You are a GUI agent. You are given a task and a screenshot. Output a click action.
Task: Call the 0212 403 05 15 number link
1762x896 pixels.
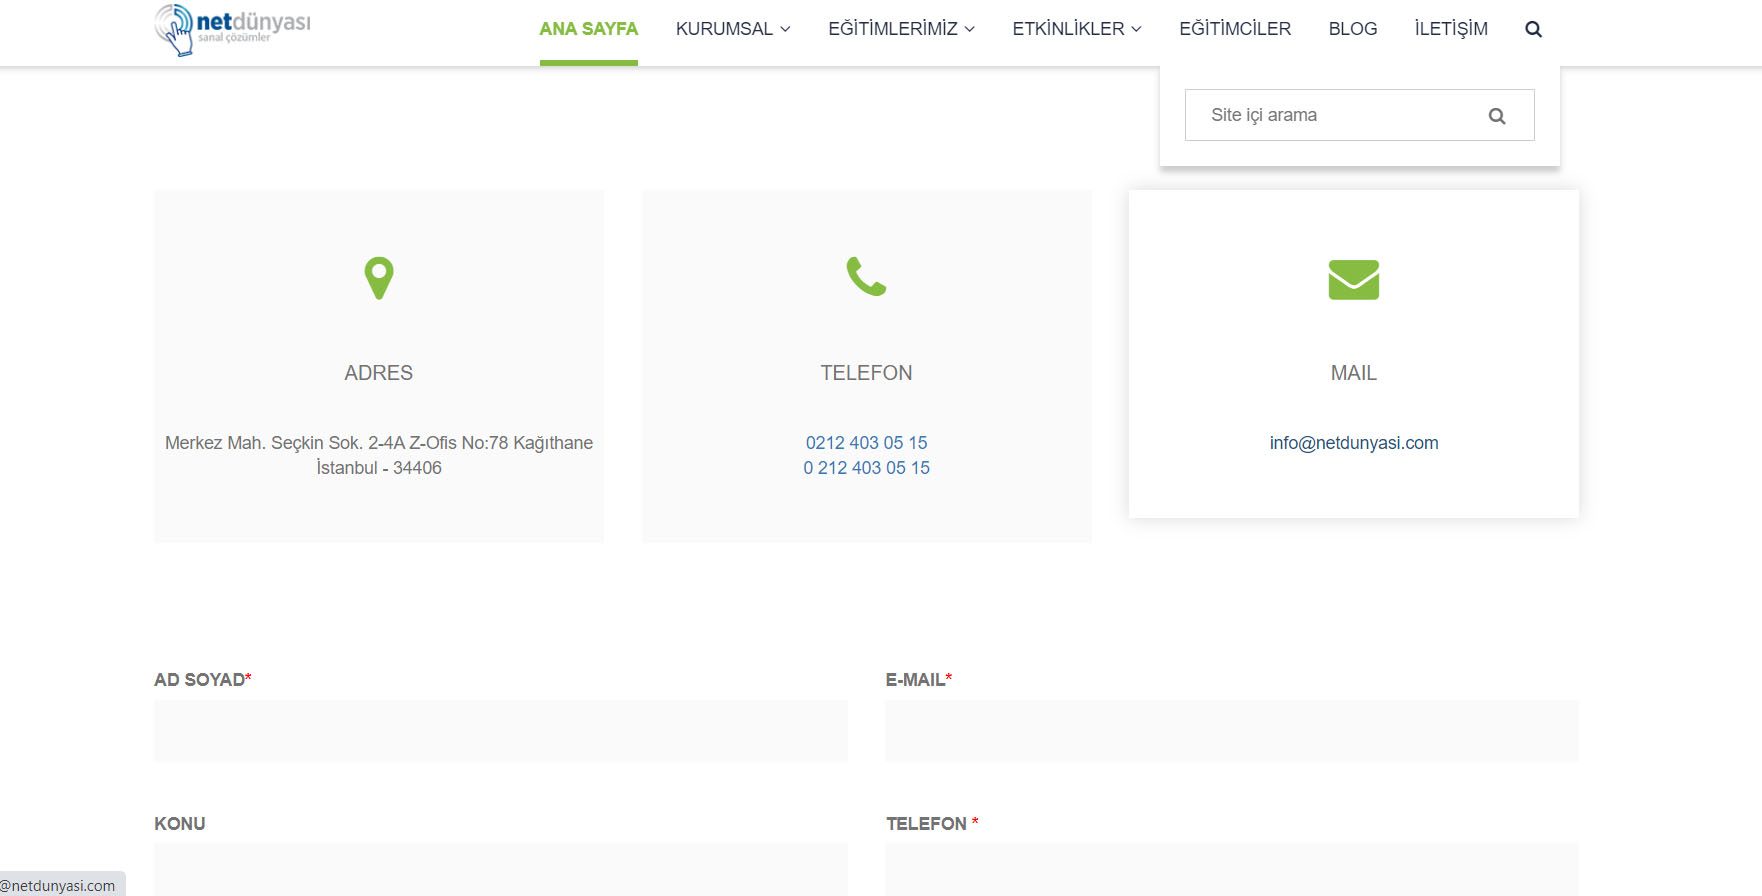pos(867,443)
